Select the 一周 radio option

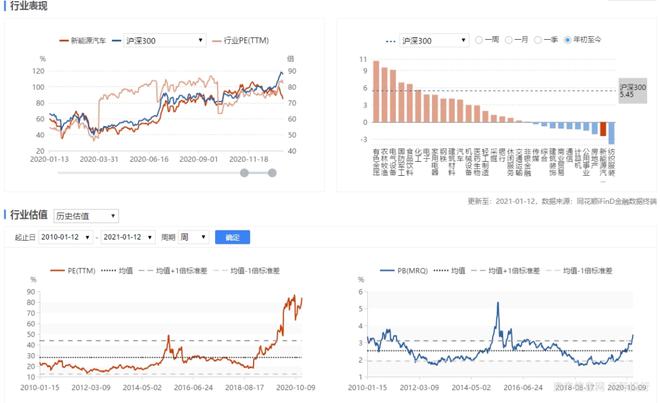[480, 40]
